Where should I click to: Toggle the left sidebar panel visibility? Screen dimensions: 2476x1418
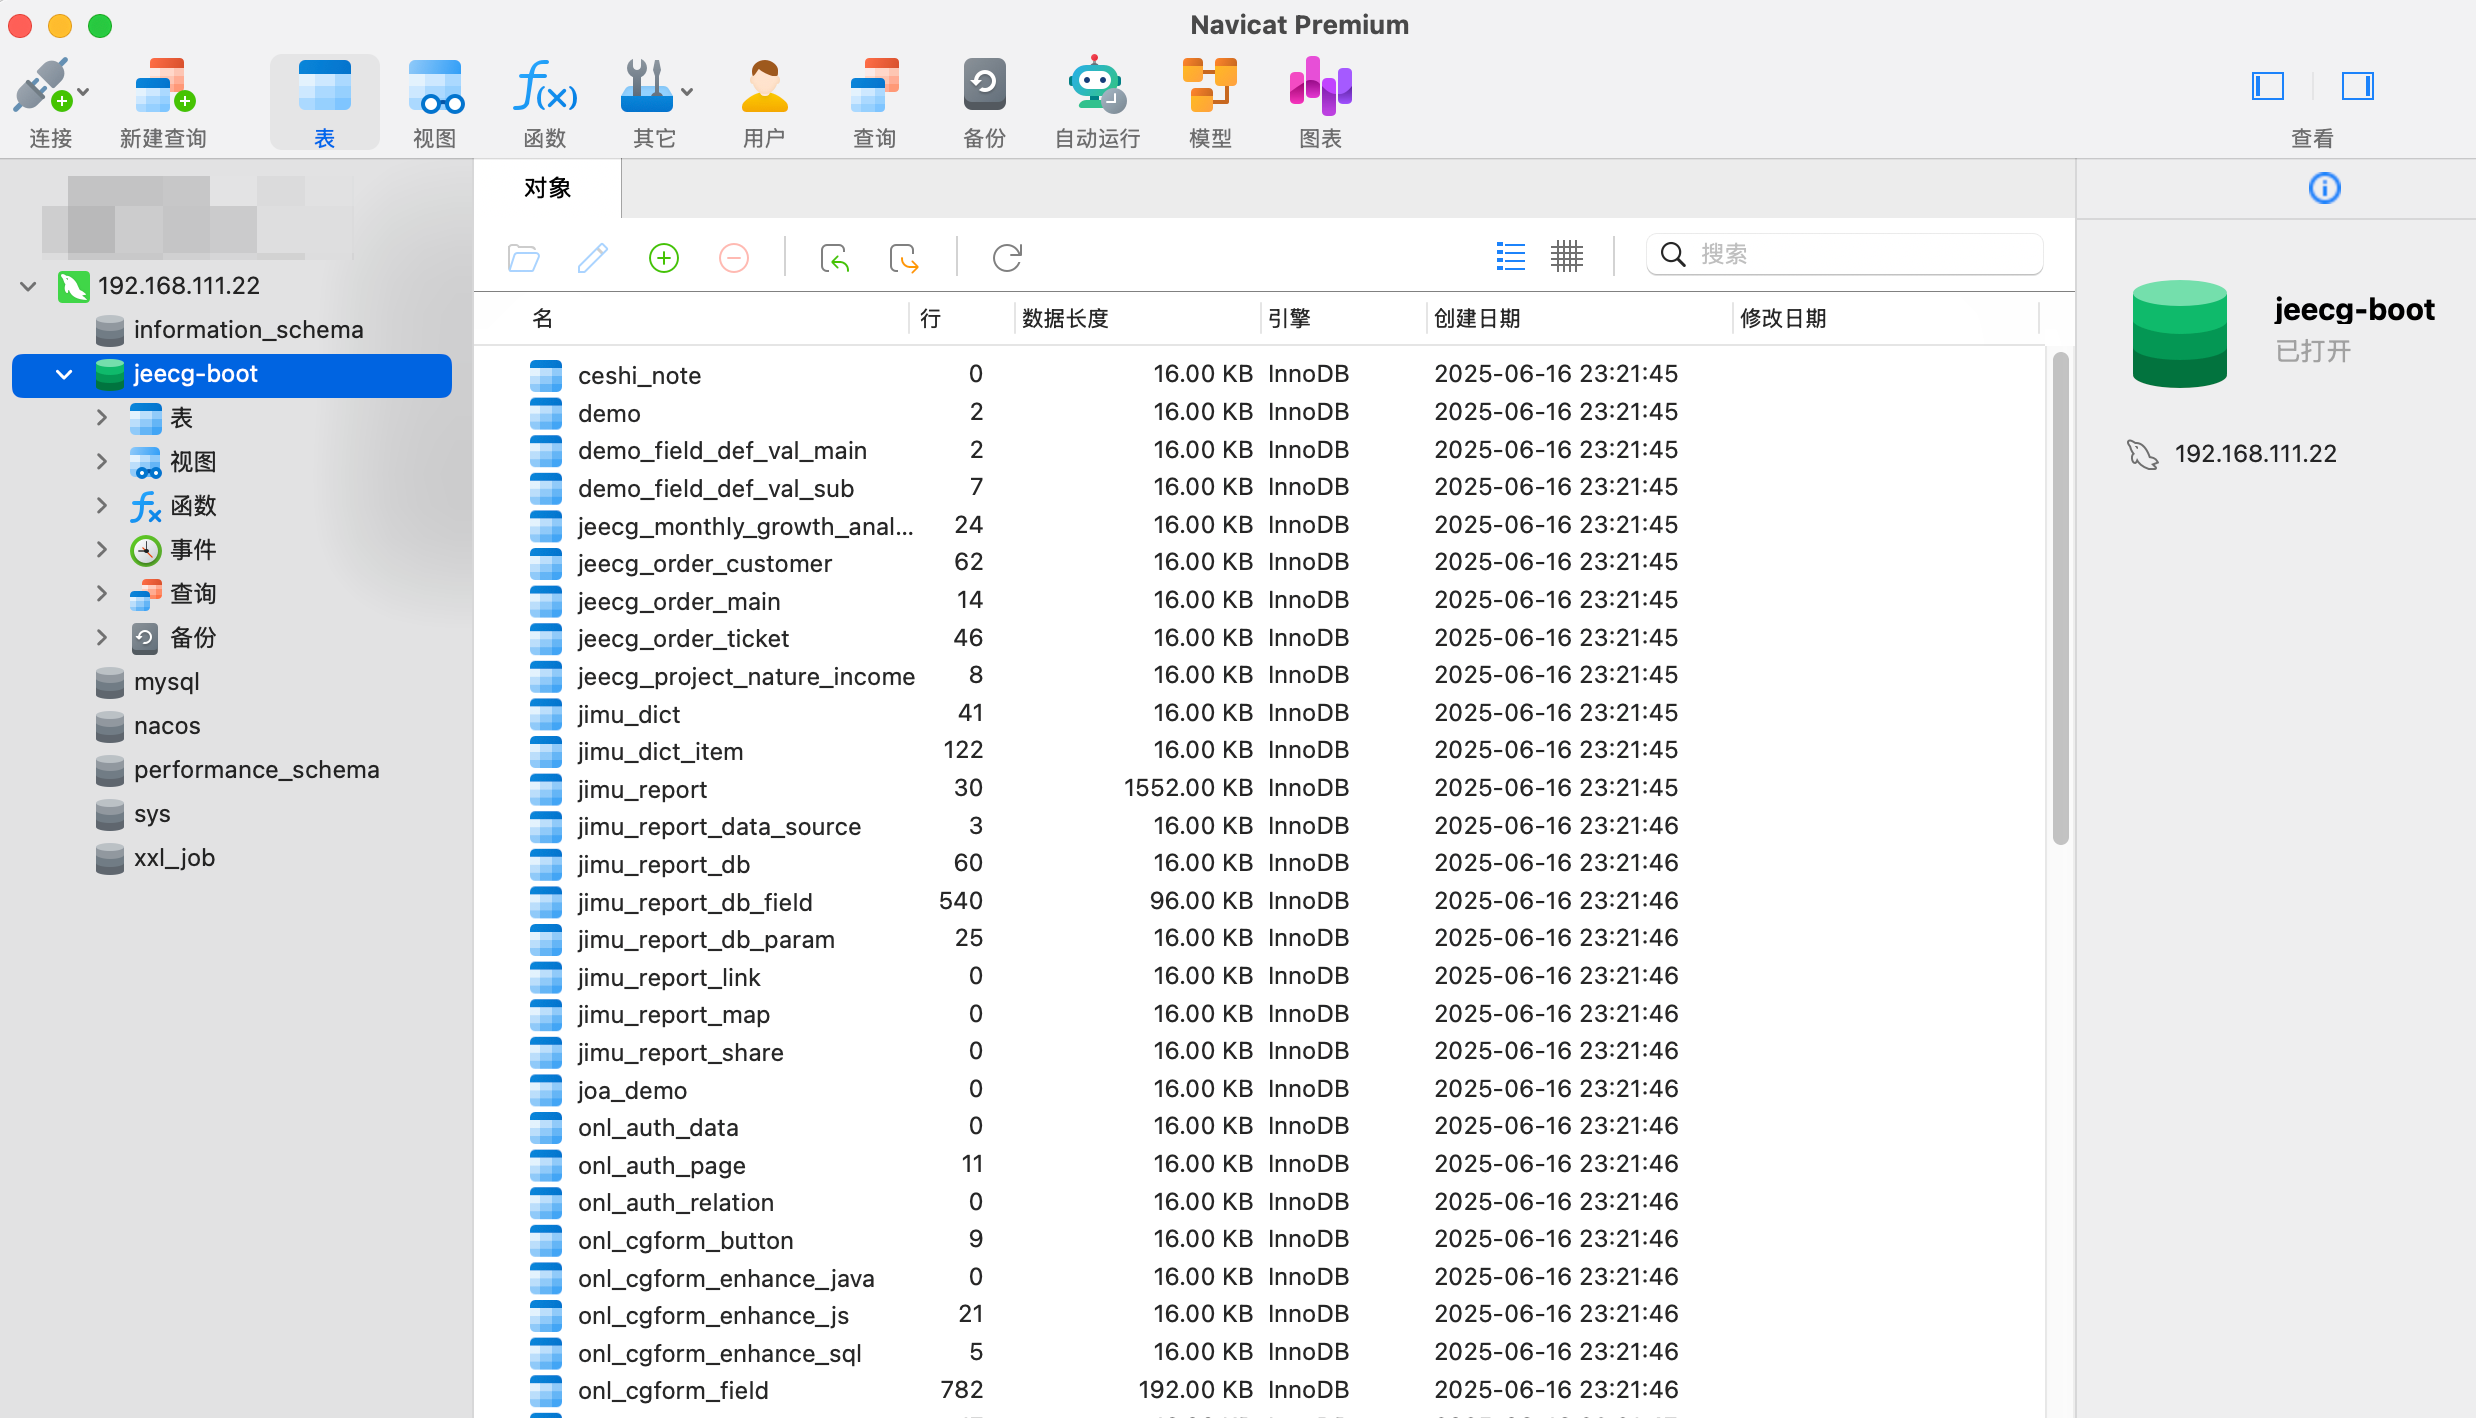[2268, 86]
